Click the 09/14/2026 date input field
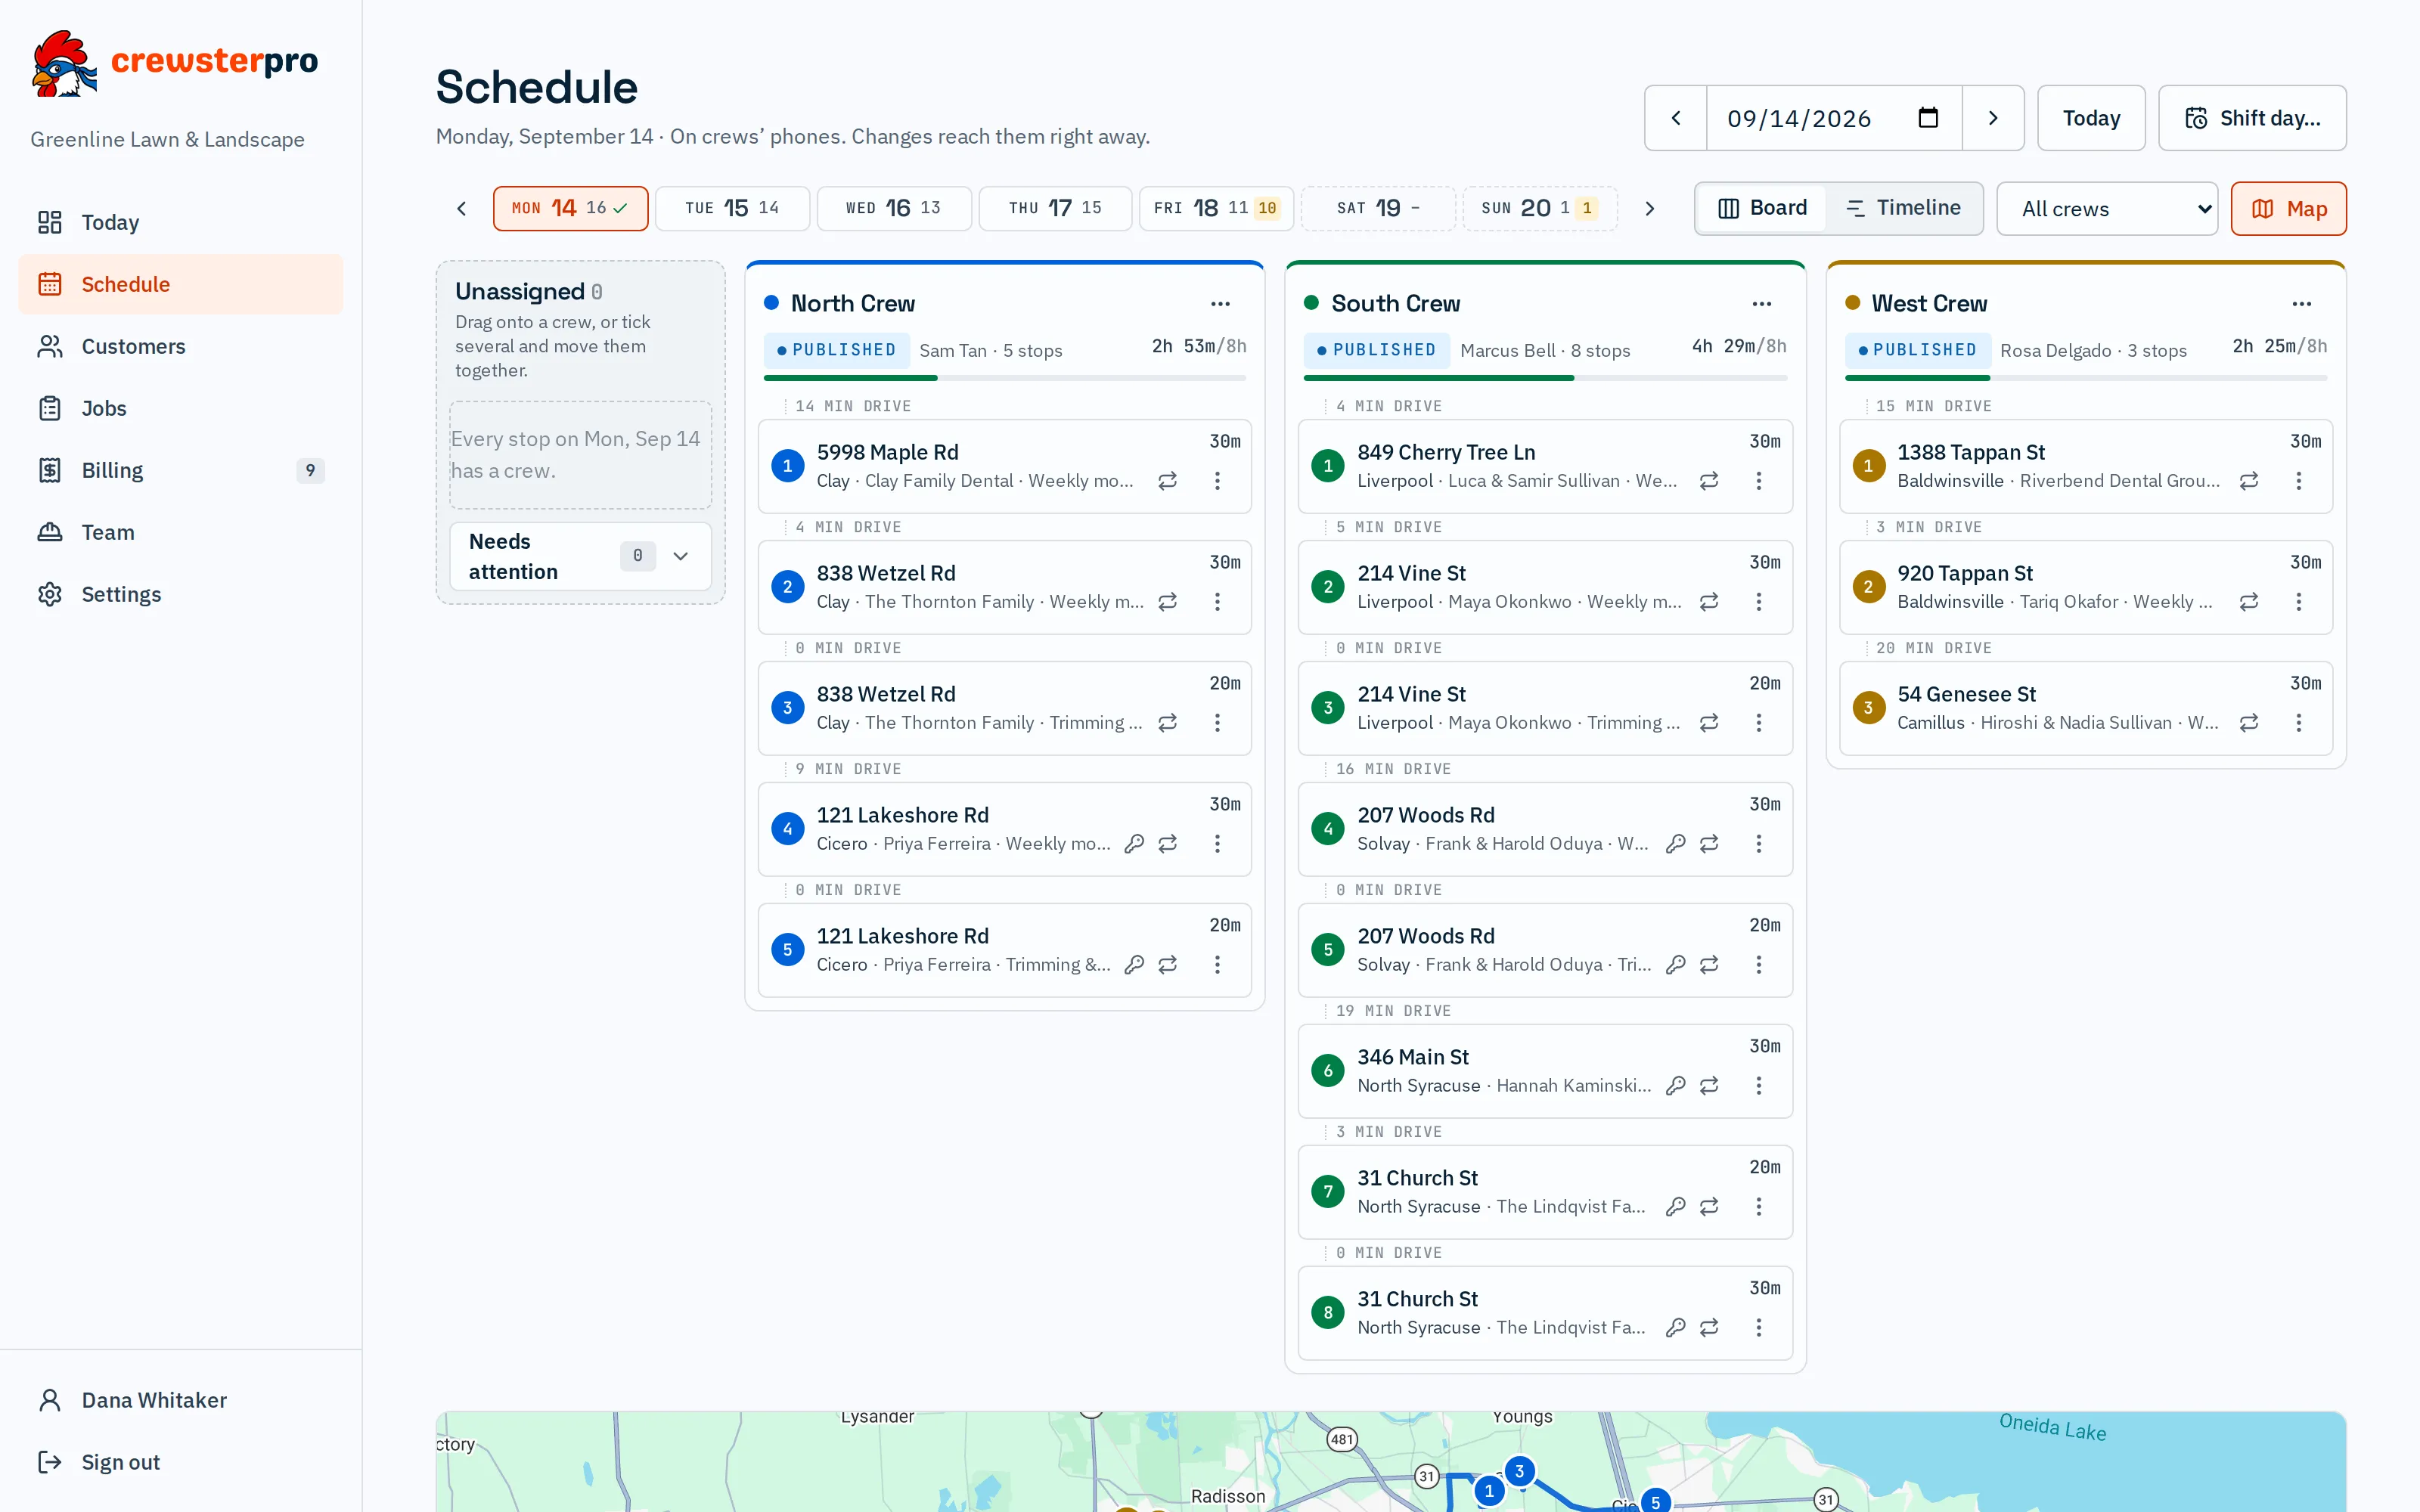 tap(1834, 118)
